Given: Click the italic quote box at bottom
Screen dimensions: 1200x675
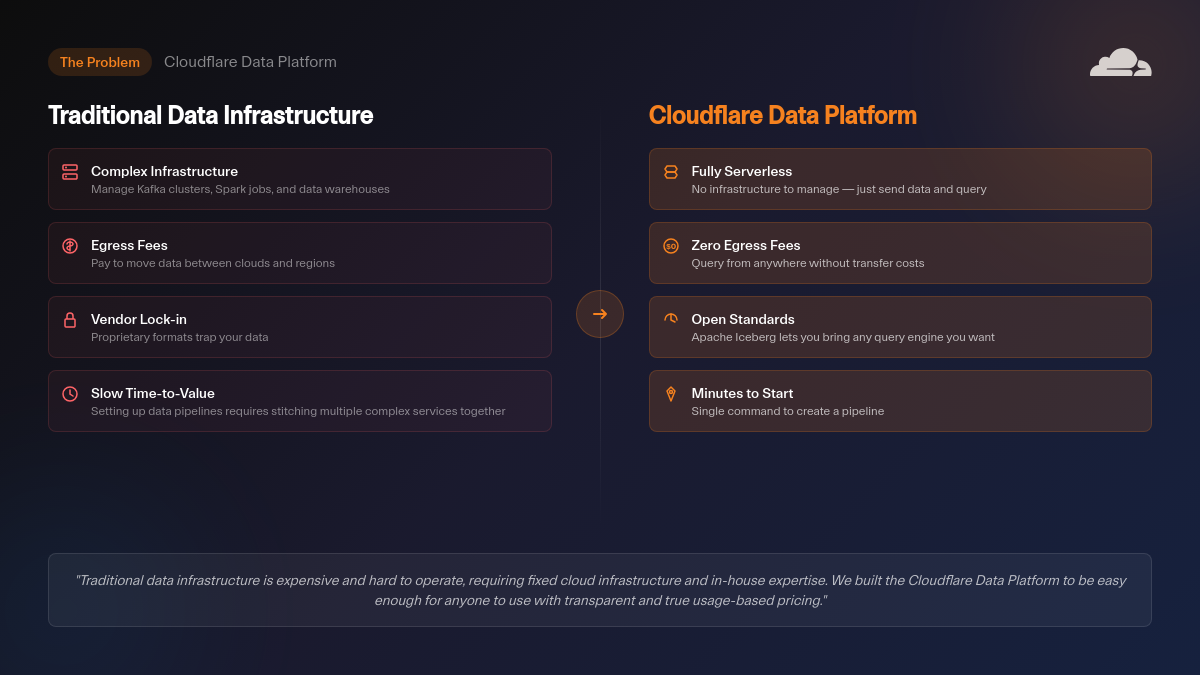Looking at the screenshot, I should pyautogui.click(x=600, y=590).
